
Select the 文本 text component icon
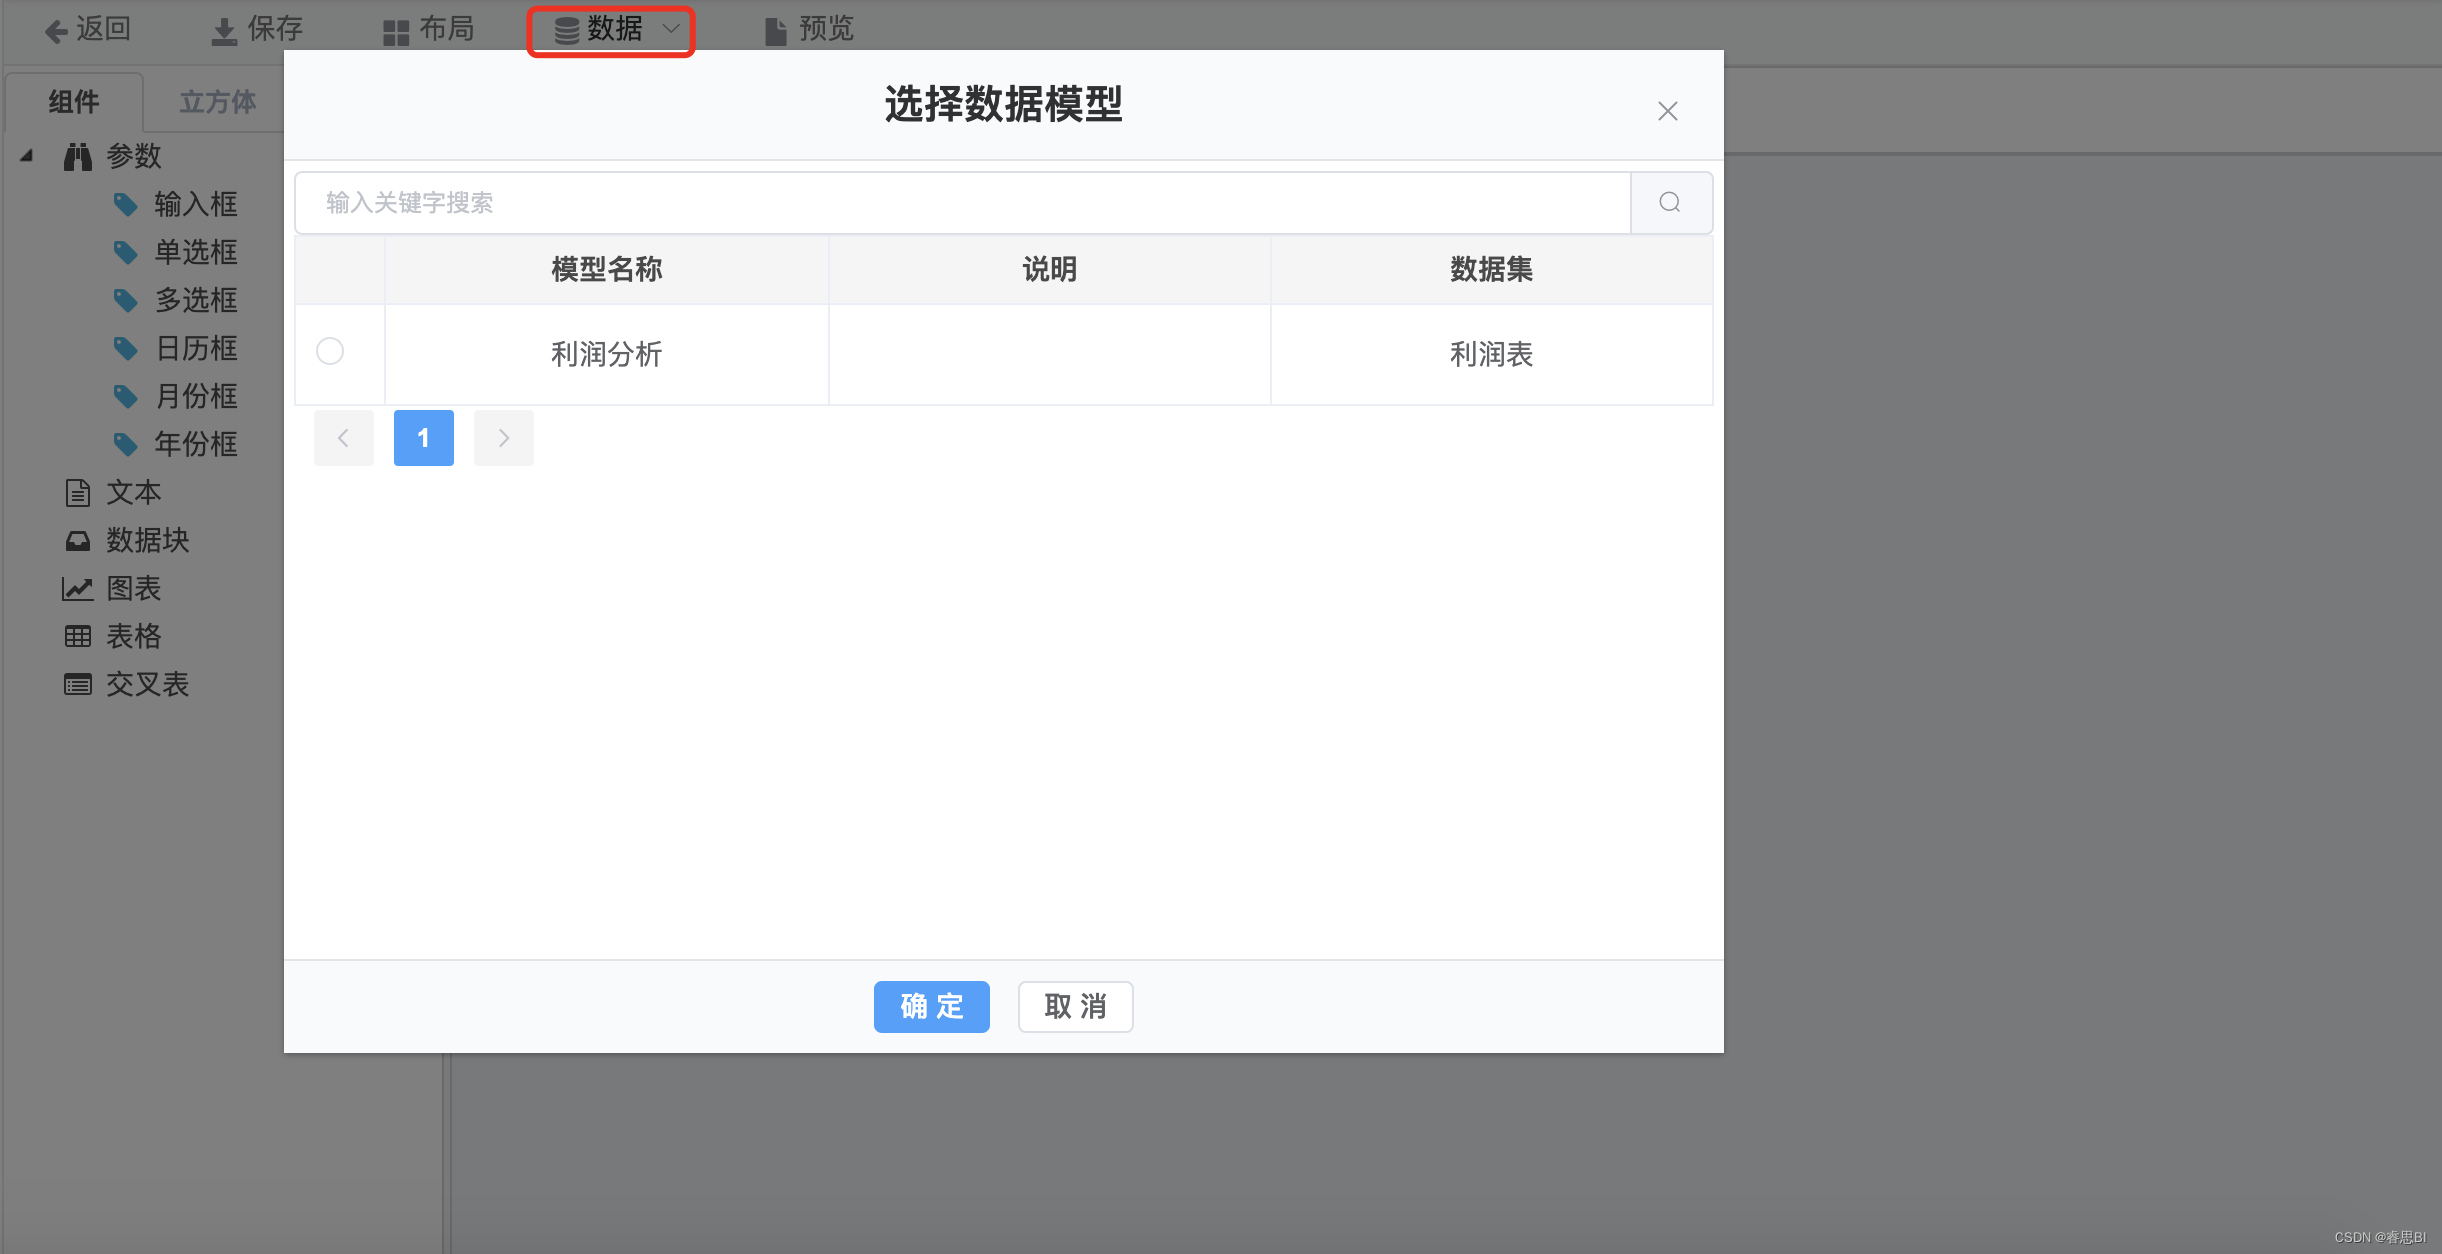(x=78, y=492)
